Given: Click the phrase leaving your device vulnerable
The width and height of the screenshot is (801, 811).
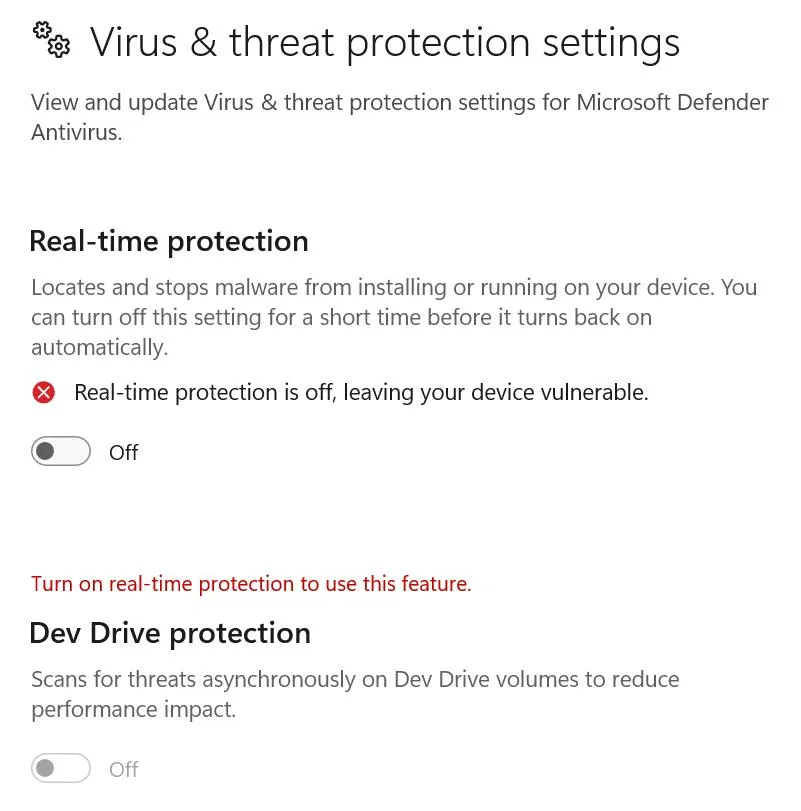Looking at the screenshot, I should click(496, 393).
